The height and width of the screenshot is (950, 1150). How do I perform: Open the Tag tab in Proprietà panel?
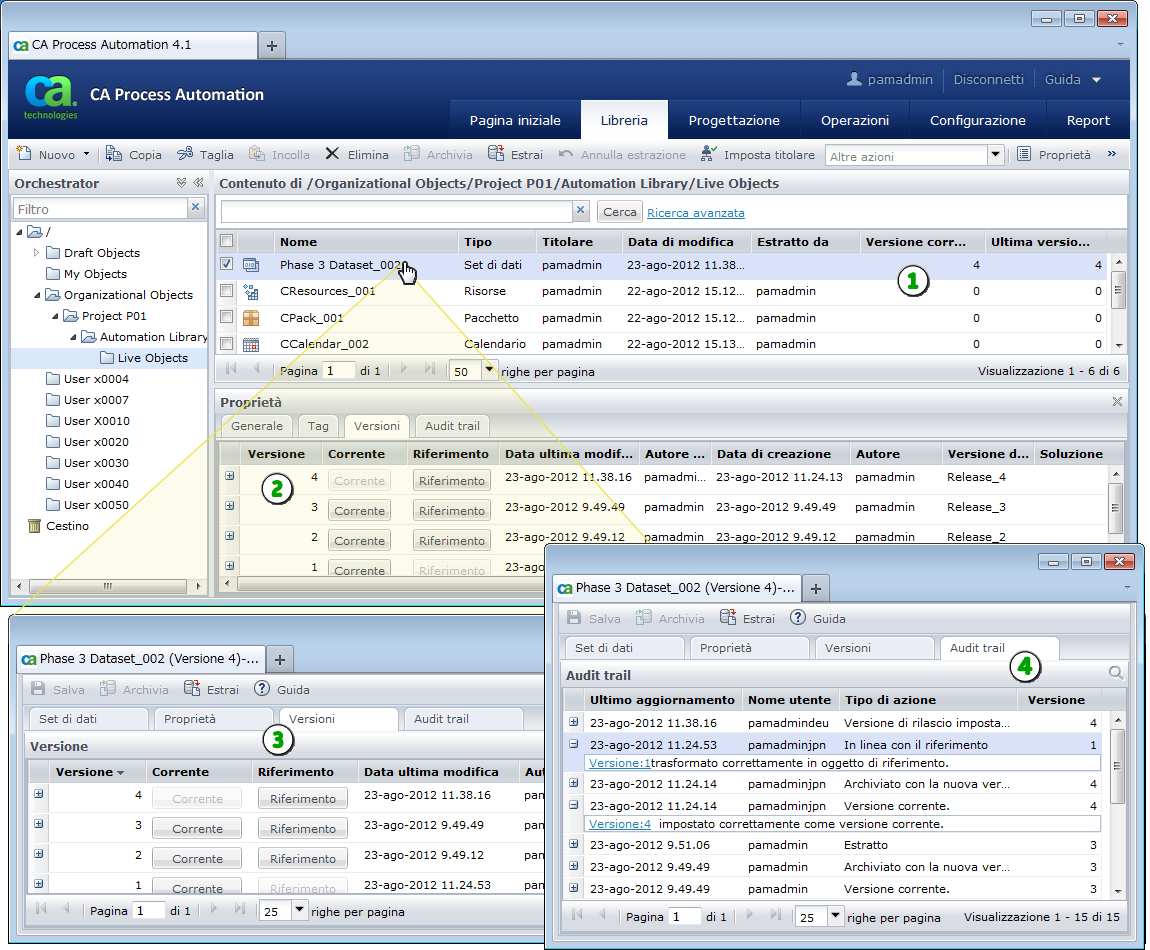pyautogui.click(x=318, y=426)
